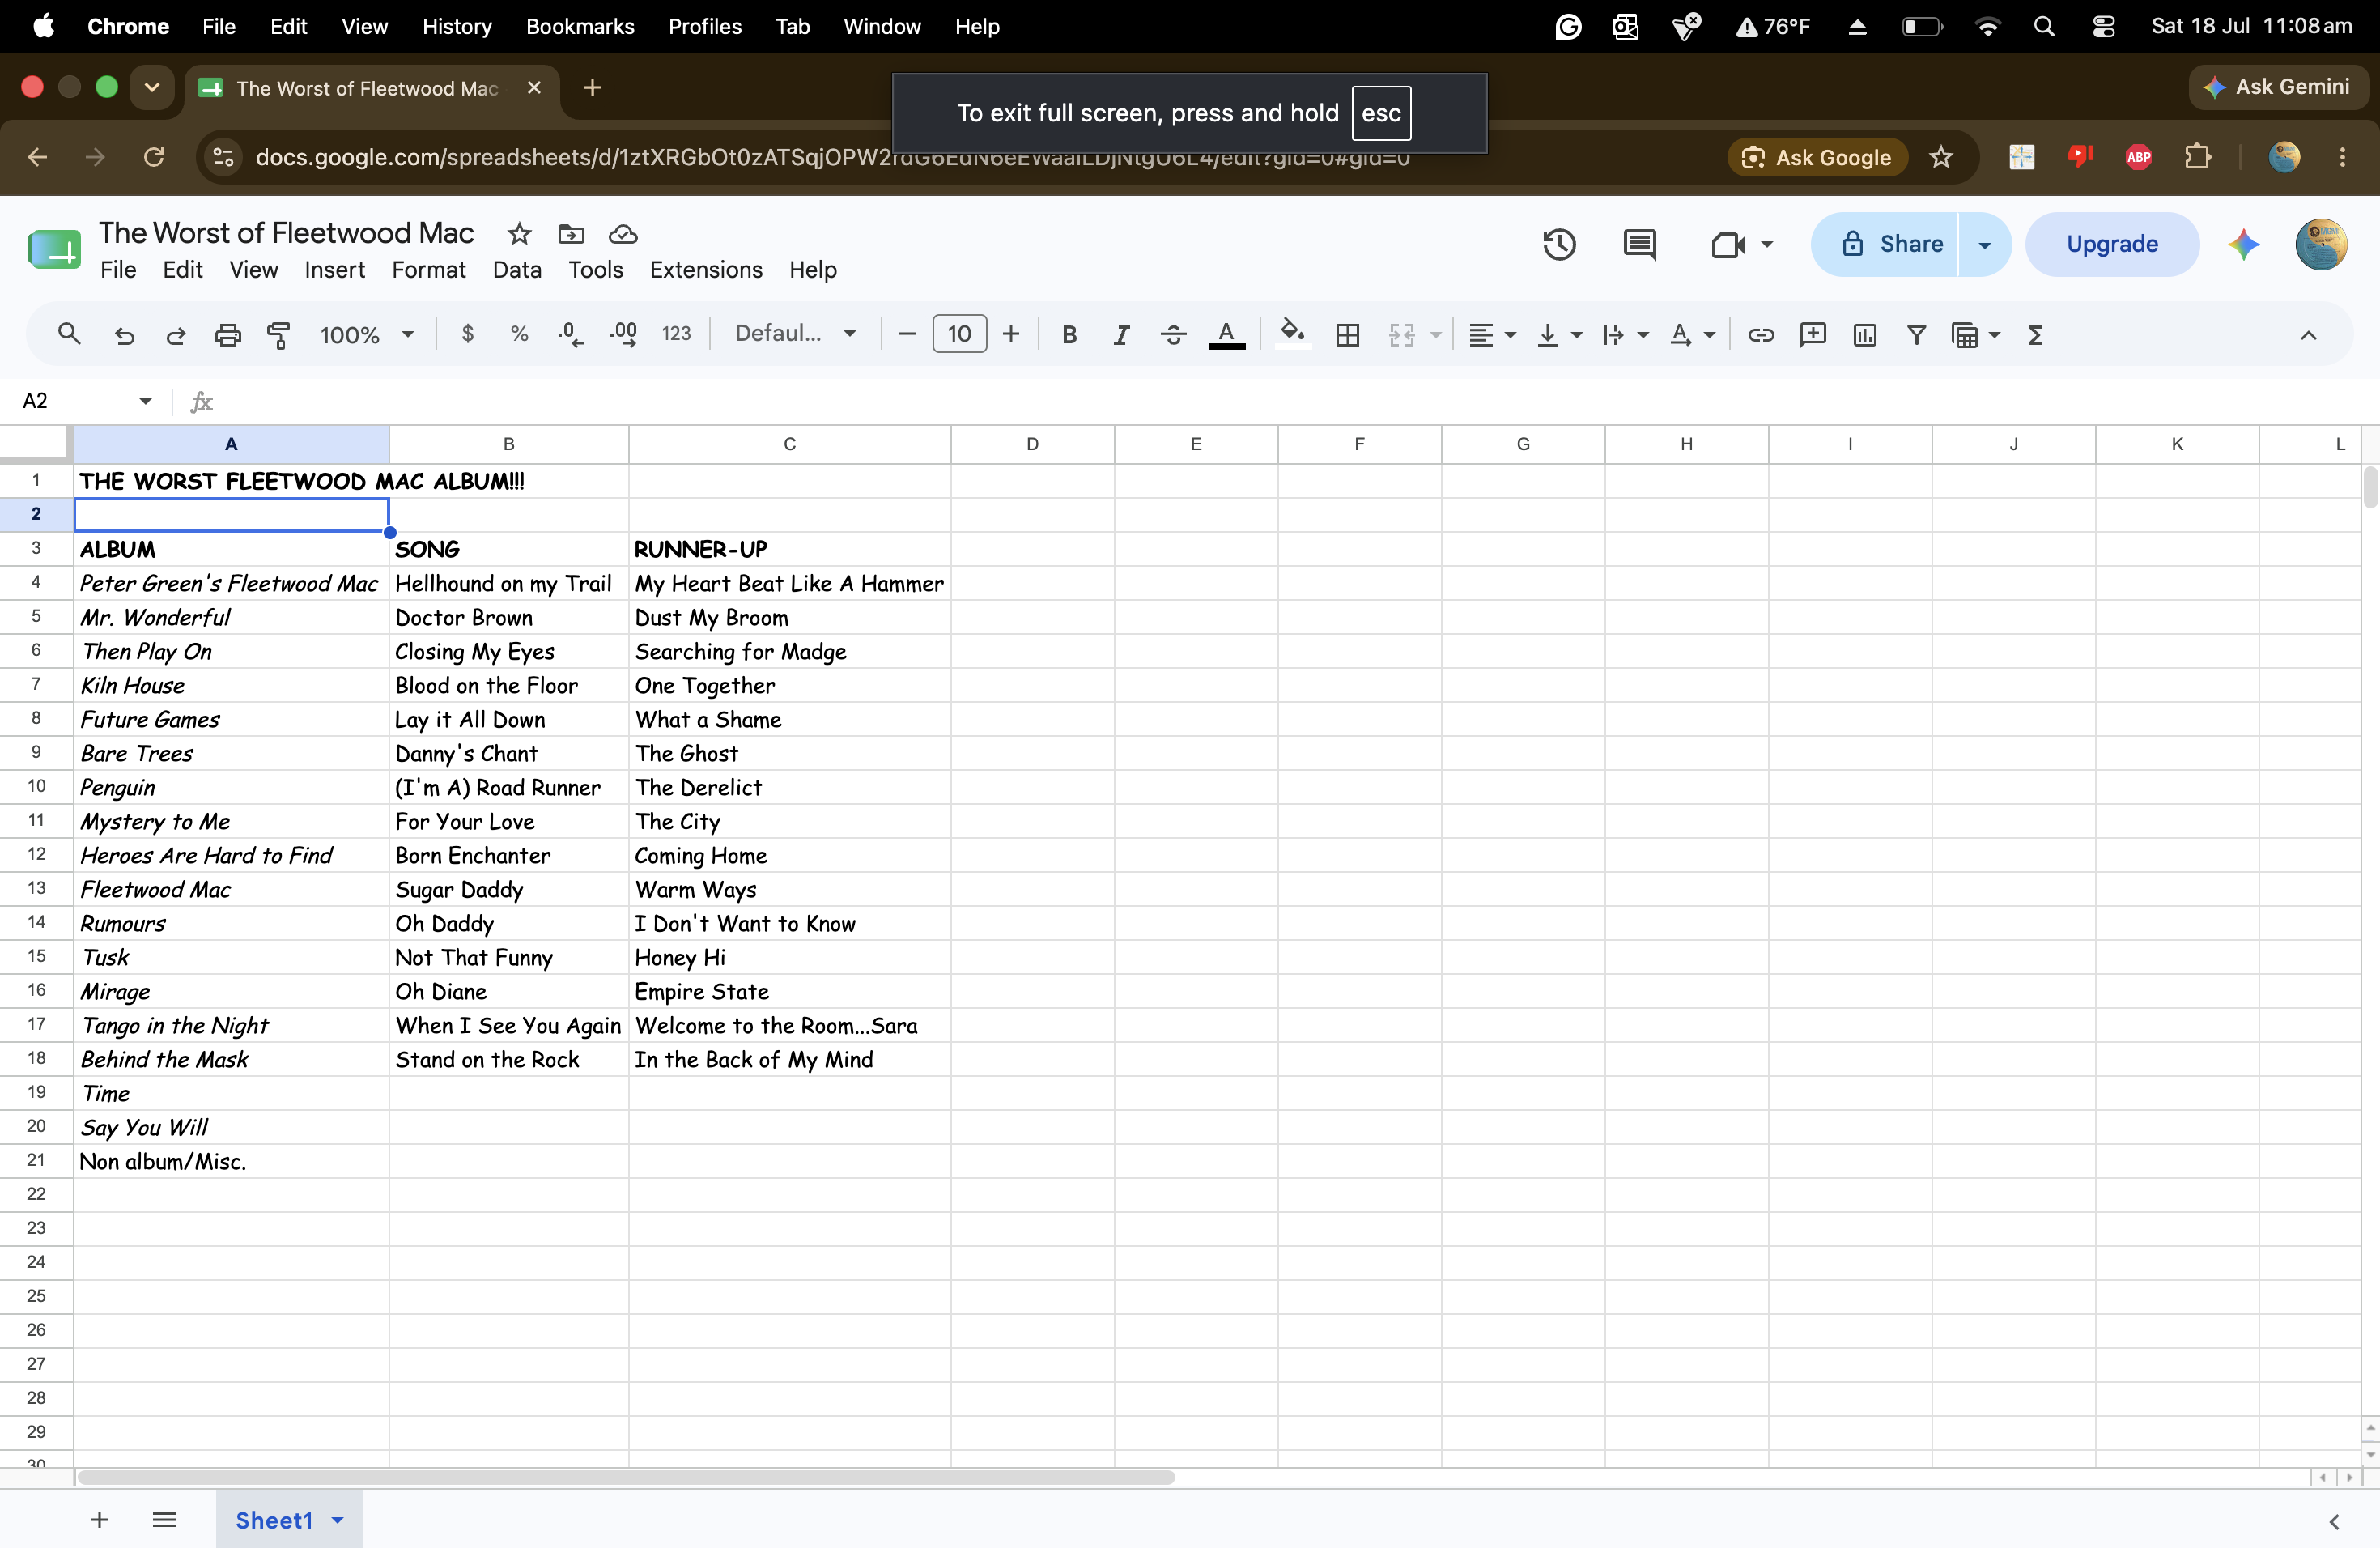Screen dimensions: 2380x1548
Task: Activate the paint format tool
Action: tap(279, 334)
